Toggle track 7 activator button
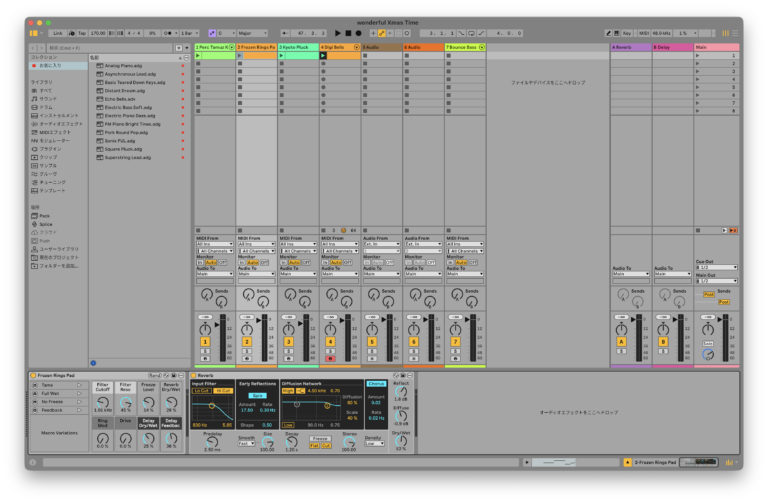The height and width of the screenshot is (503, 768). pos(456,342)
